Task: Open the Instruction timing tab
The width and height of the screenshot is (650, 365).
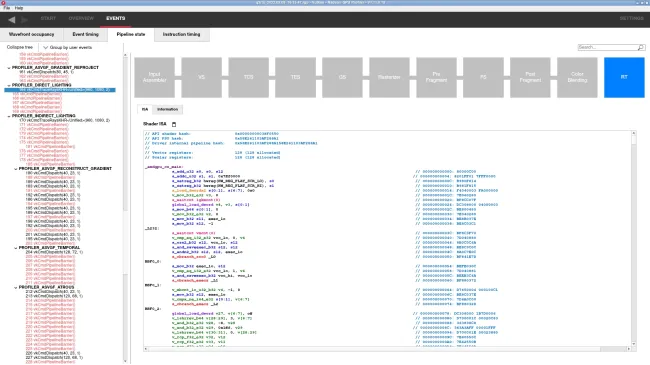Action: click(x=181, y=34)
